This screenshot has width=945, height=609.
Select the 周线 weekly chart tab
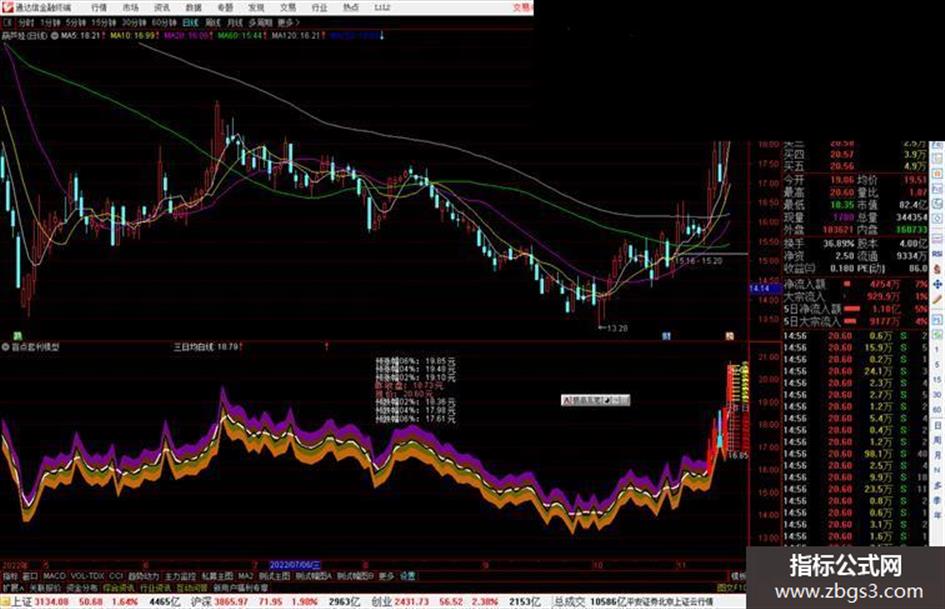point(213,22)
